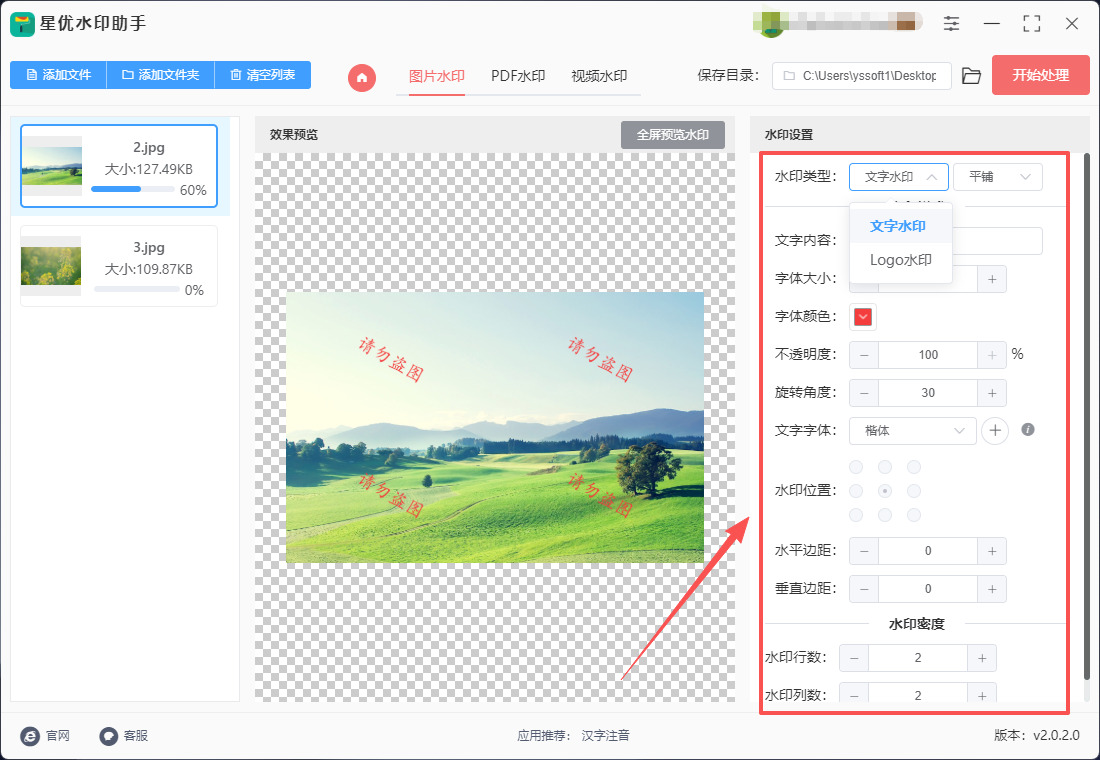Click the 旋转角度 value field showing 30
The width and height of the screenshot is (1100, 760).
[928, 393]
